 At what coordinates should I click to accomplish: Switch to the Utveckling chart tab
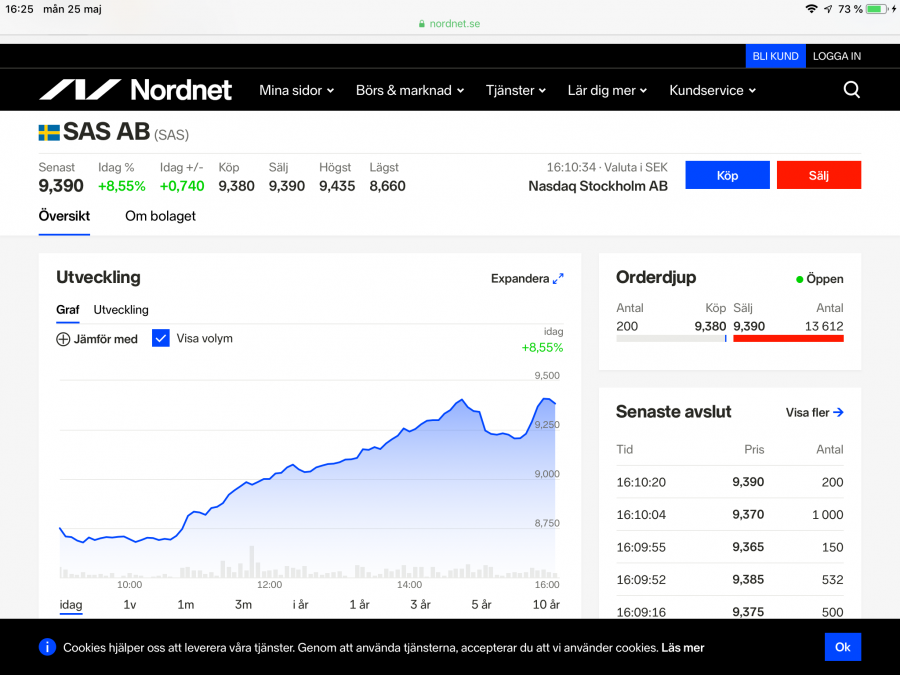coord(121,310)
